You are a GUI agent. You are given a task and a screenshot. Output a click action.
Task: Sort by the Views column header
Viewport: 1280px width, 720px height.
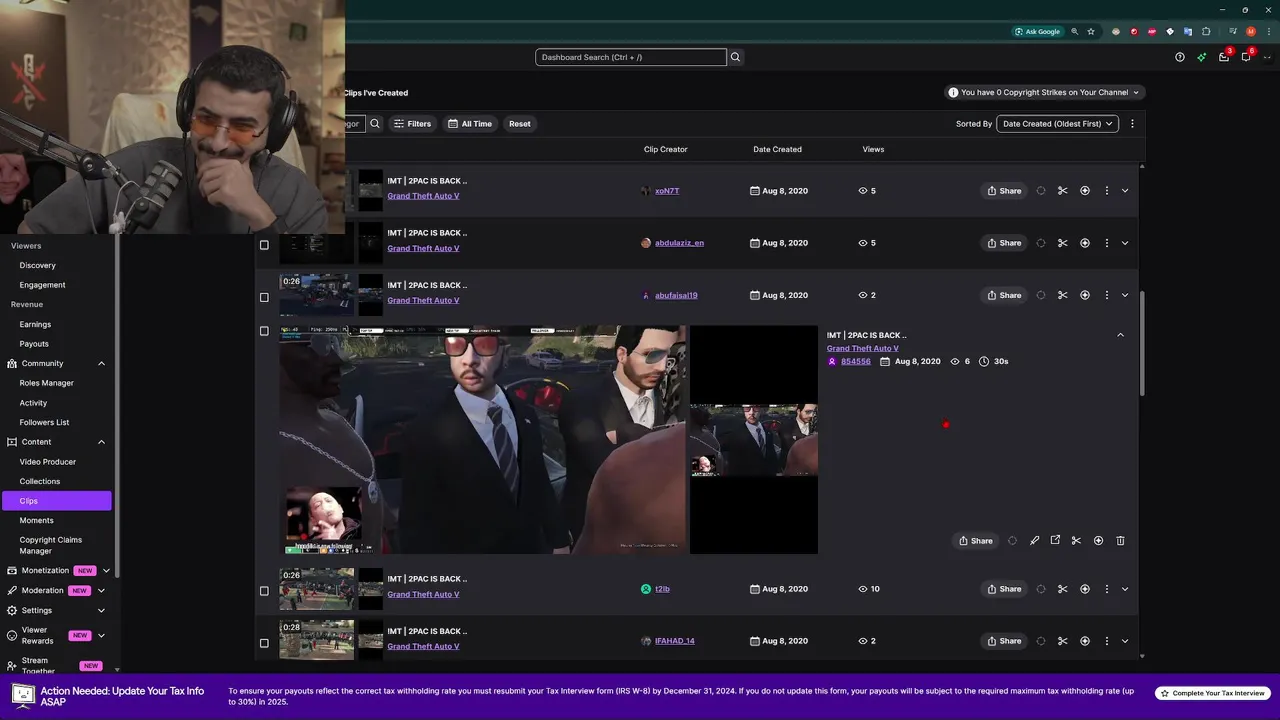pyautogui.click(x=873, y=149)
